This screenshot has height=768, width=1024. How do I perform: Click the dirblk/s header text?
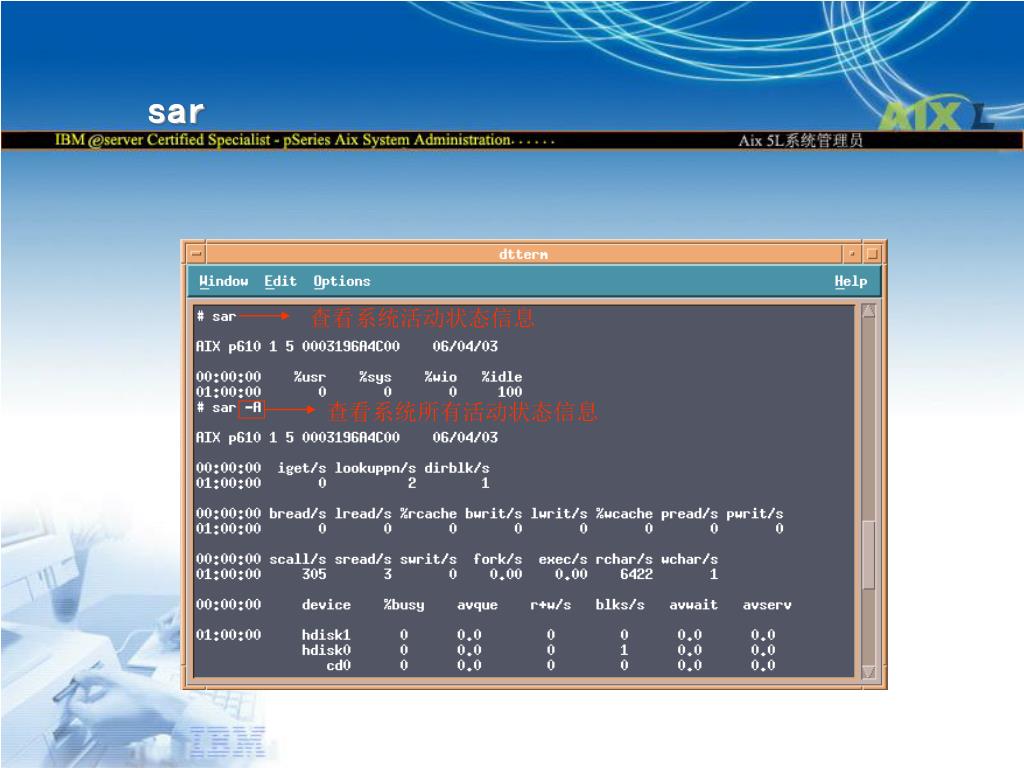456,468
